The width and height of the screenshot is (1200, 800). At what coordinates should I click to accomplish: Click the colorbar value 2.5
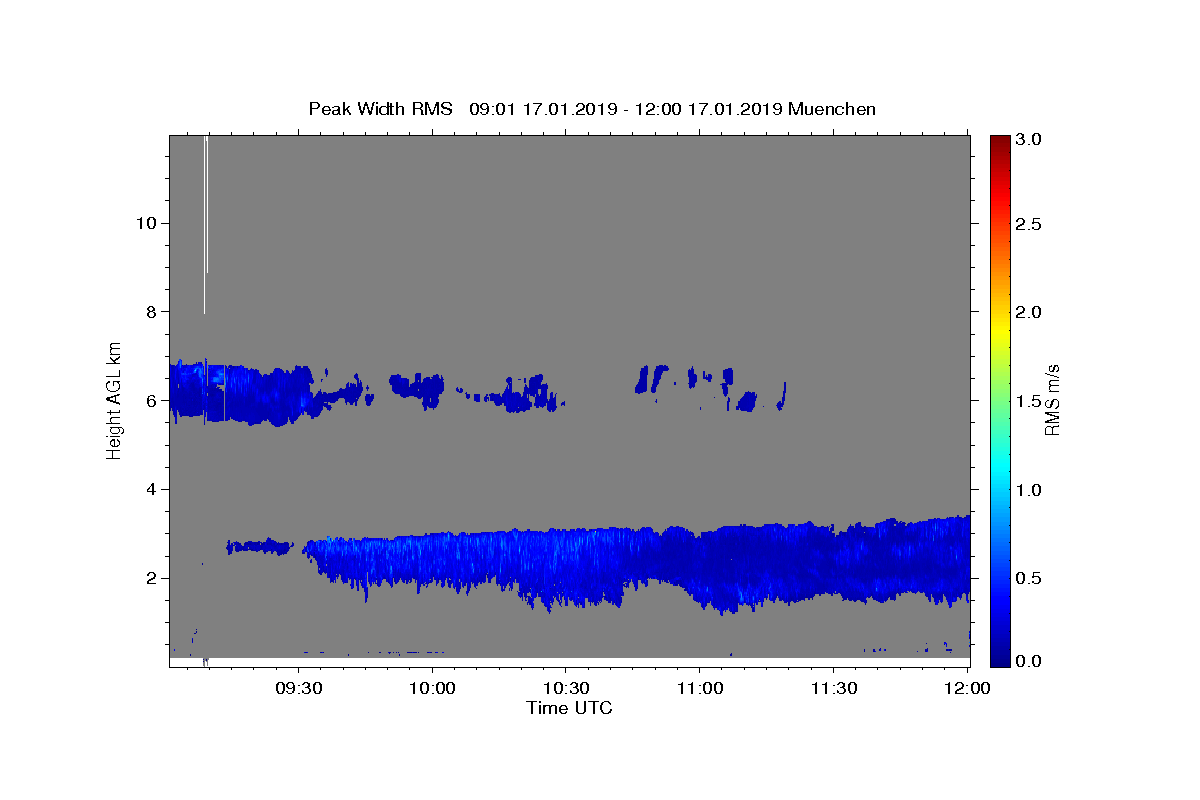point(1030,224)
